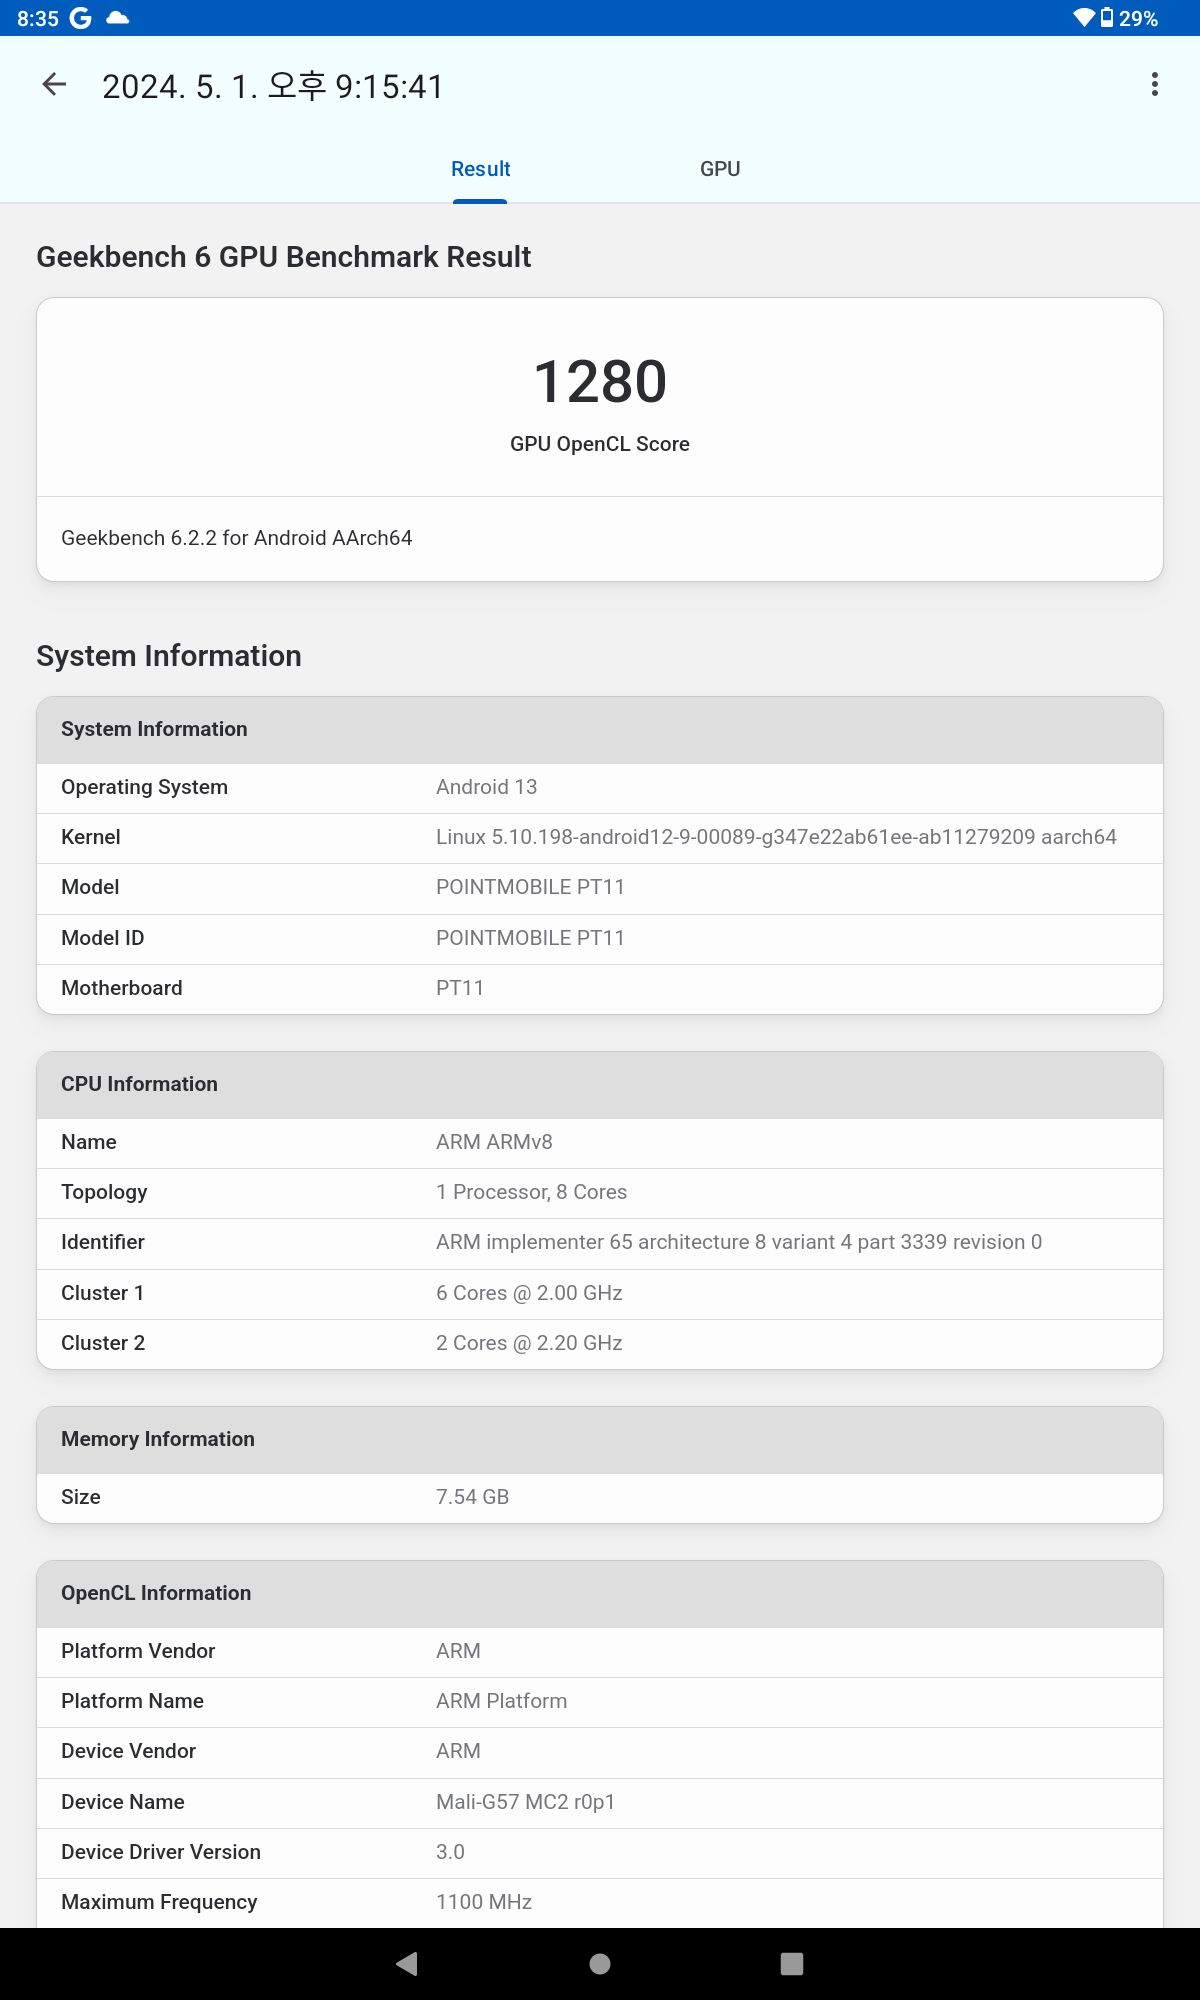1200x2000 pixels.
Task: Click the Kernel row label
Action: pos(91,837)
